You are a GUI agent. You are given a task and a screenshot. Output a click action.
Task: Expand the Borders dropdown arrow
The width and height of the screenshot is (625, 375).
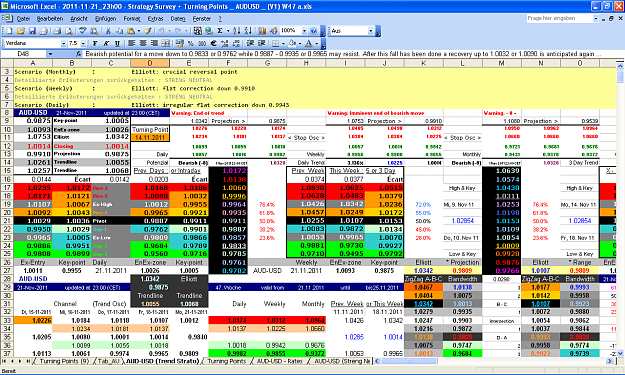click(283, 43)
